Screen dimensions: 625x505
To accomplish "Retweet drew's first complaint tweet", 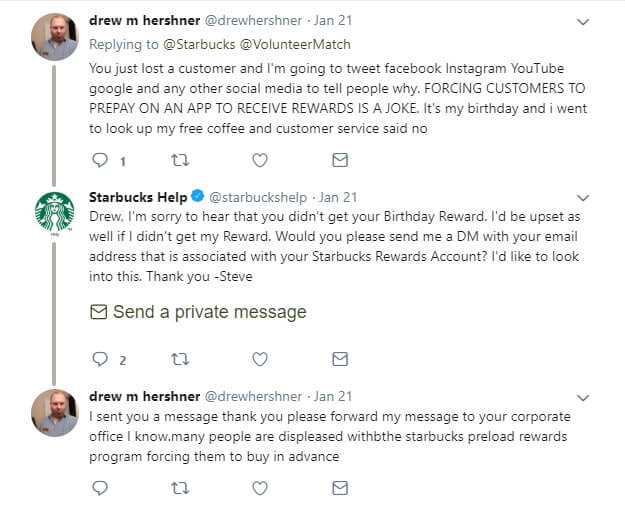I will click(180, 160).
